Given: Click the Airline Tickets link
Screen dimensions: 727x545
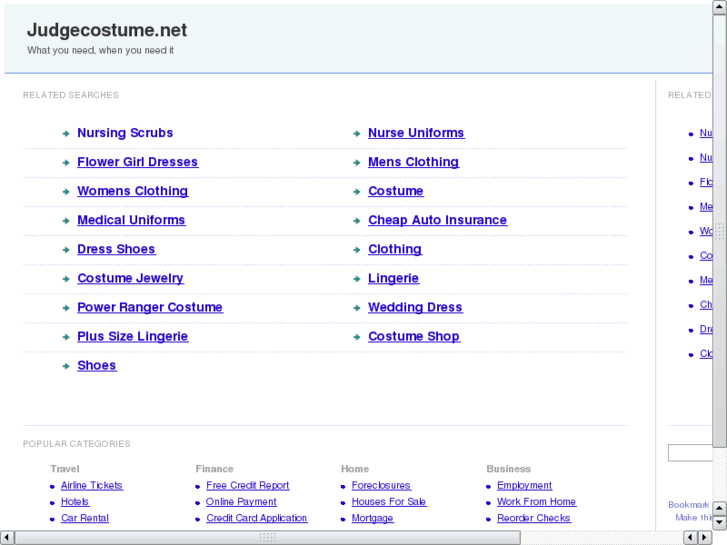Looking at the screenshot, I should [x=92, y=485].
